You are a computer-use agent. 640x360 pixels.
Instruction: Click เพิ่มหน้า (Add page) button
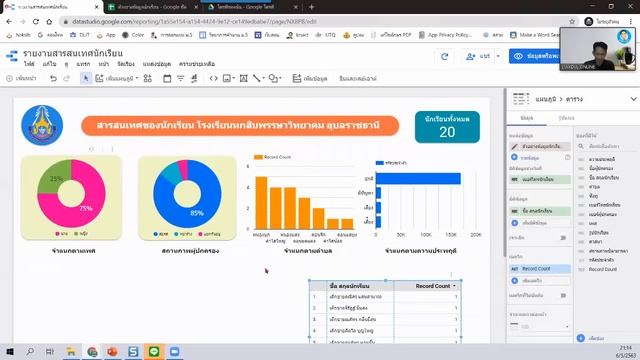pos(22,78)
